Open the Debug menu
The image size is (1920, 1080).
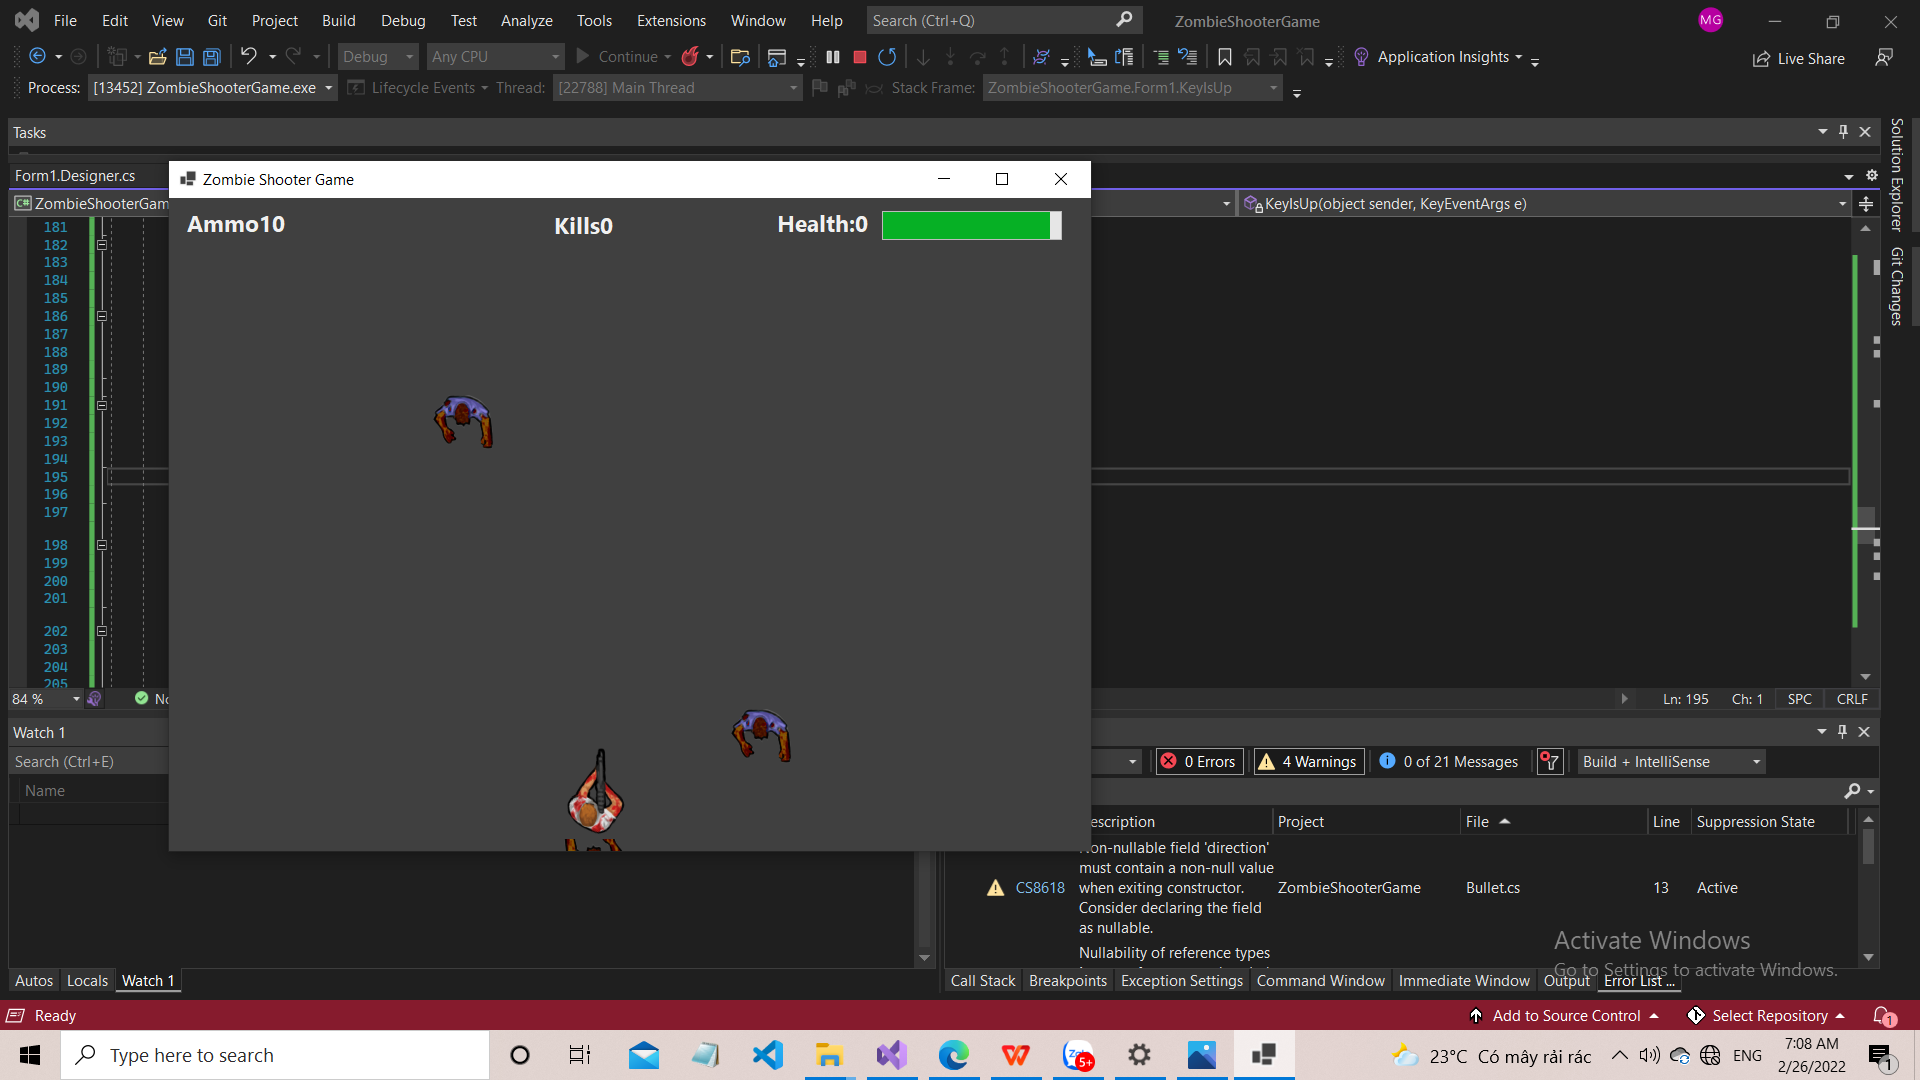pos(403,20)
